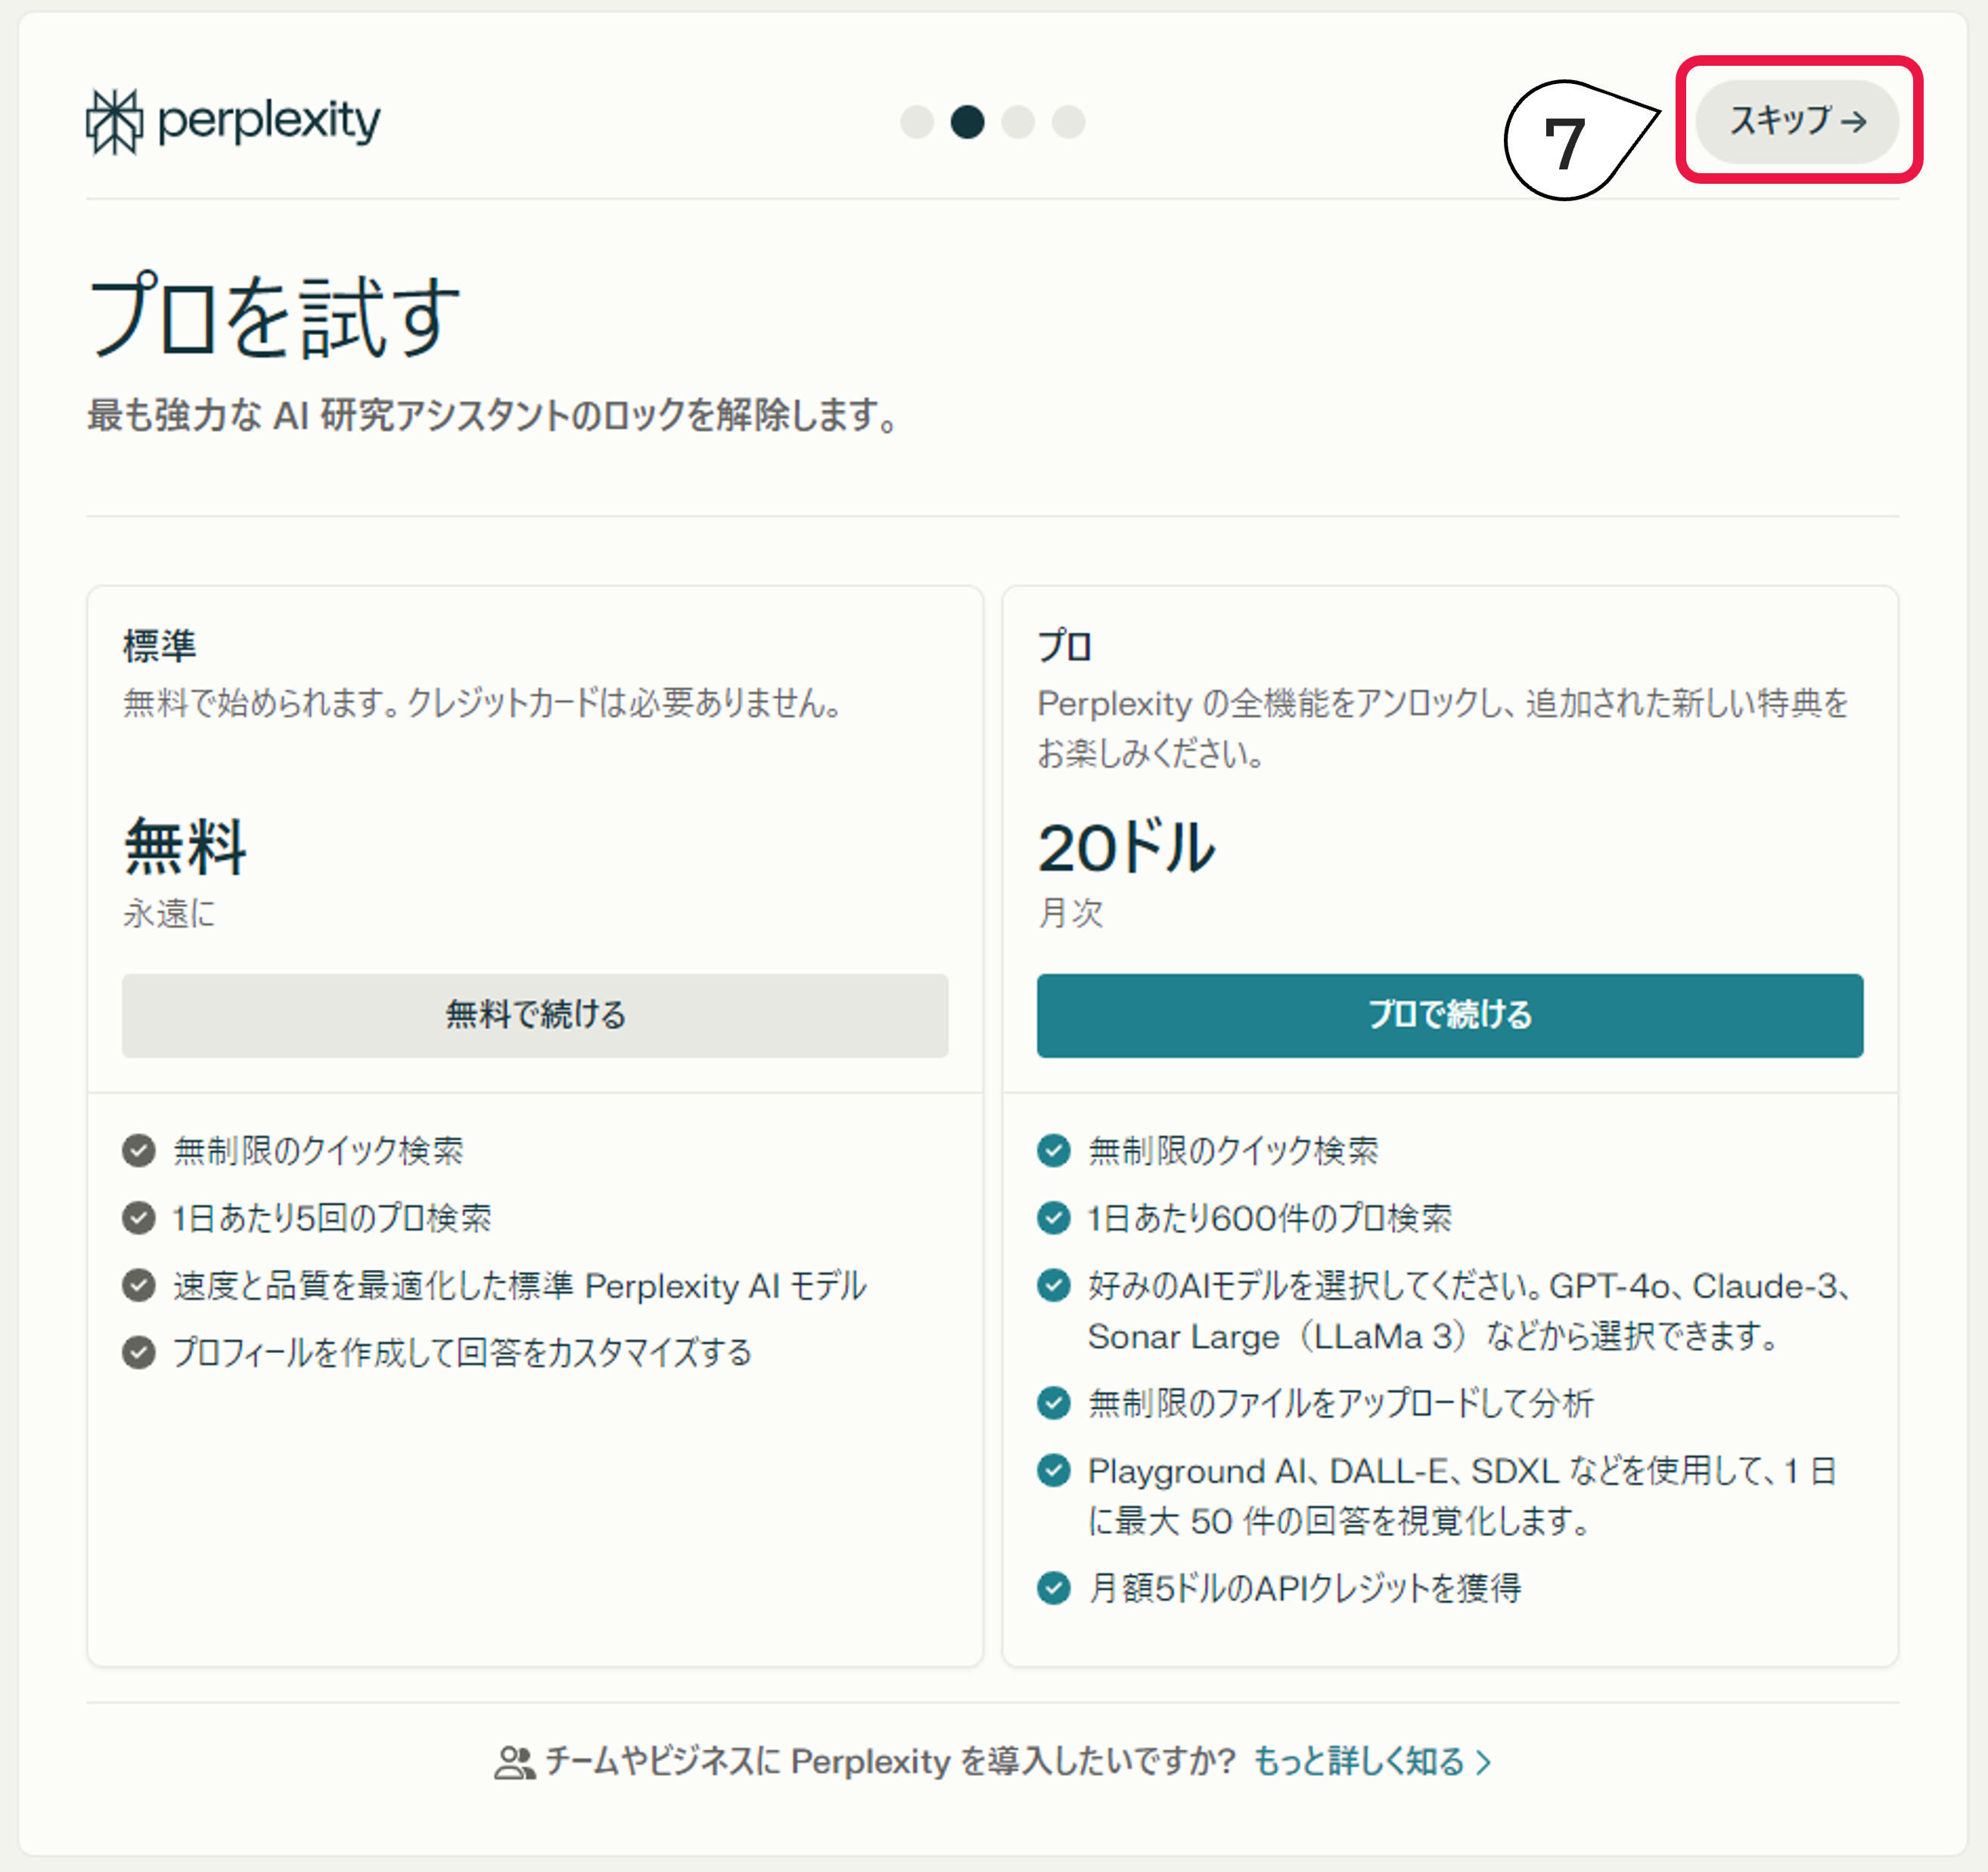Click checkmark beside 速度と品質を最適化した標準 text
Viewport: 1988px width, 1872px height.
139,1285
